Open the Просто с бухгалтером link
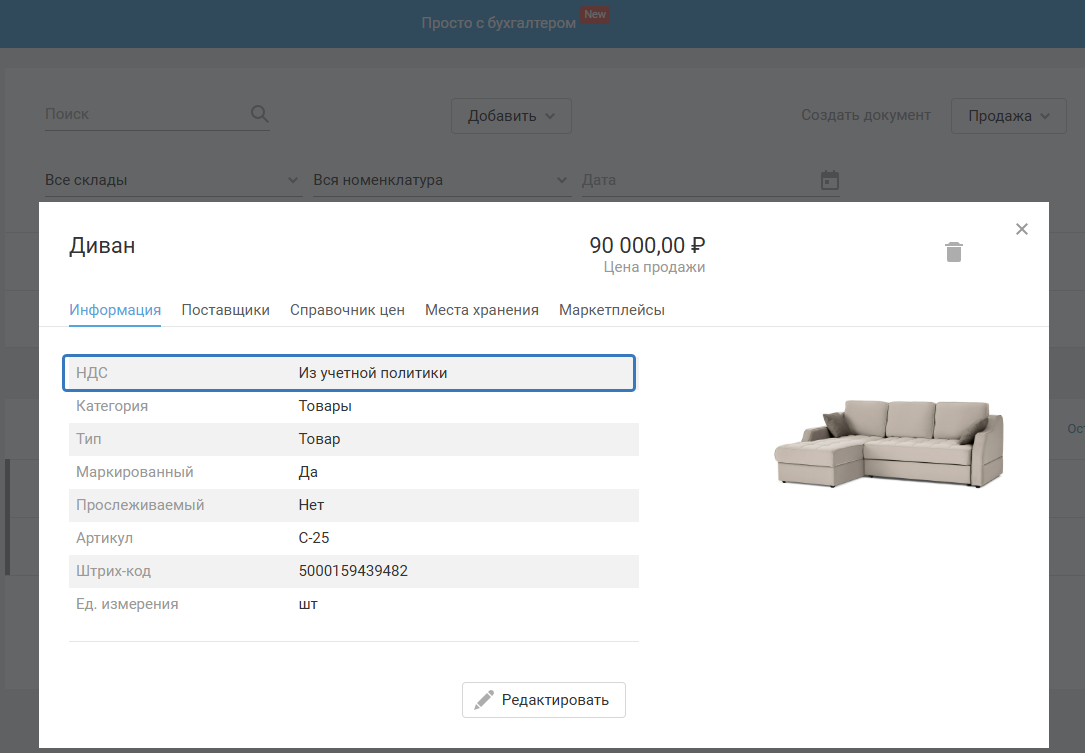 498,23
